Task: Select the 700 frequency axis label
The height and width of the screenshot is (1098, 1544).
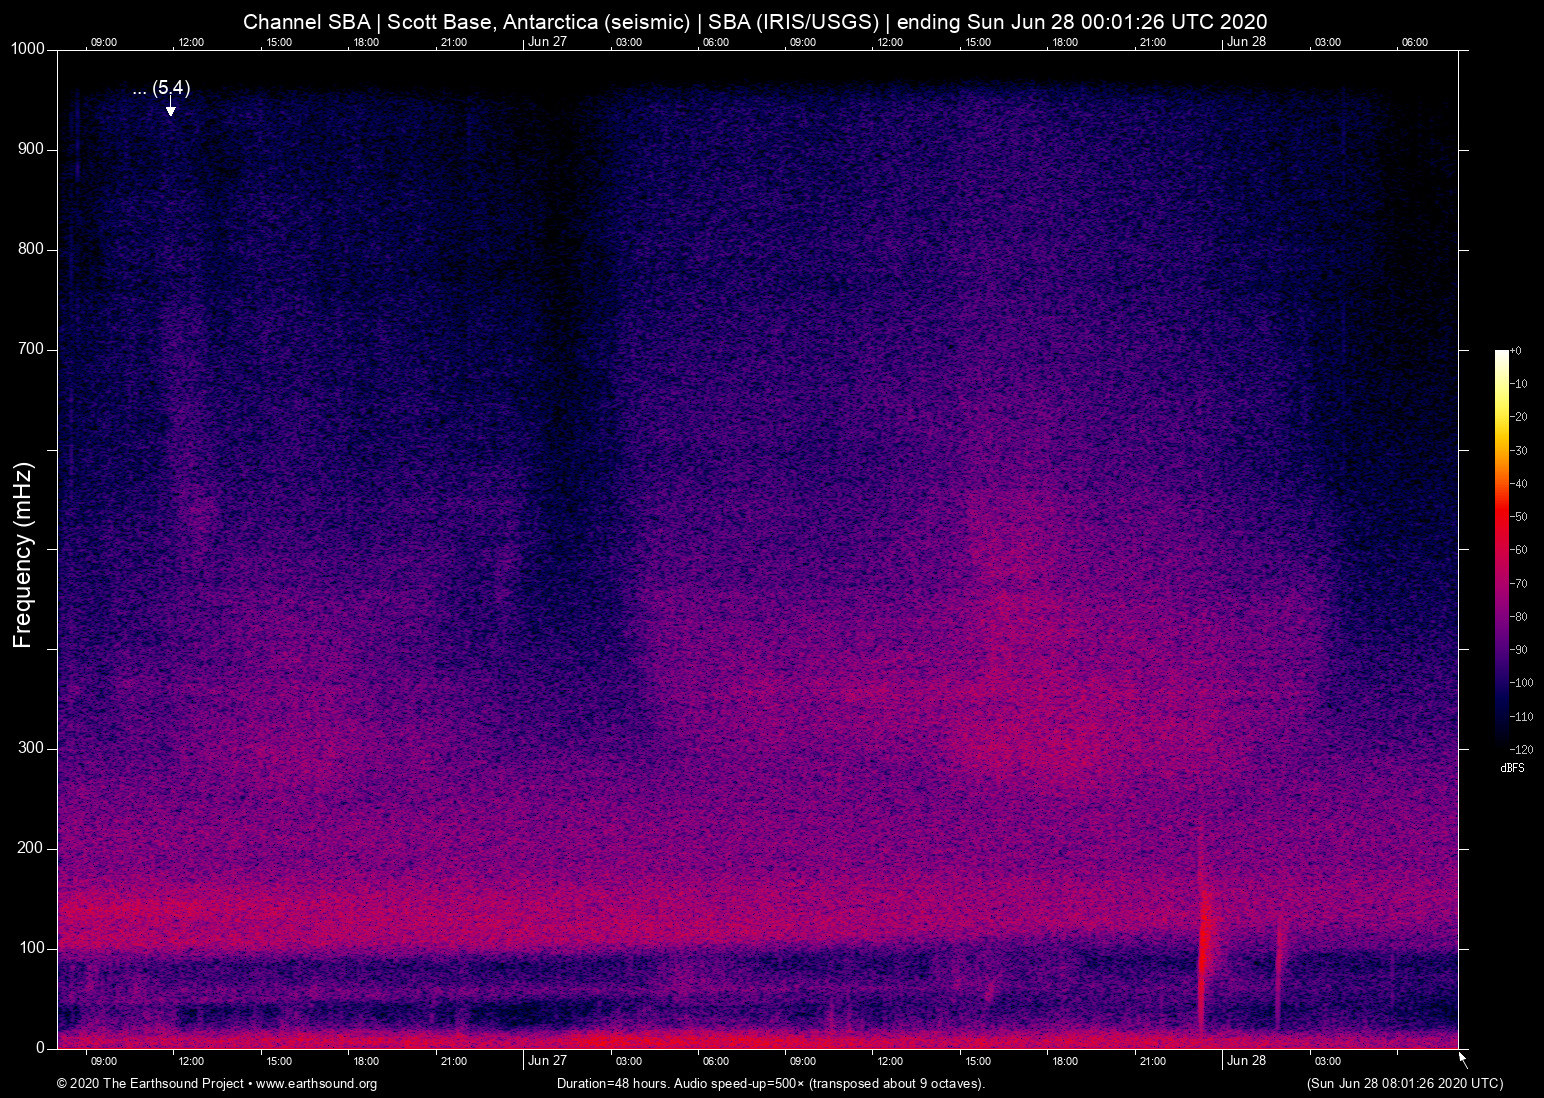Action: pos(31,349)
